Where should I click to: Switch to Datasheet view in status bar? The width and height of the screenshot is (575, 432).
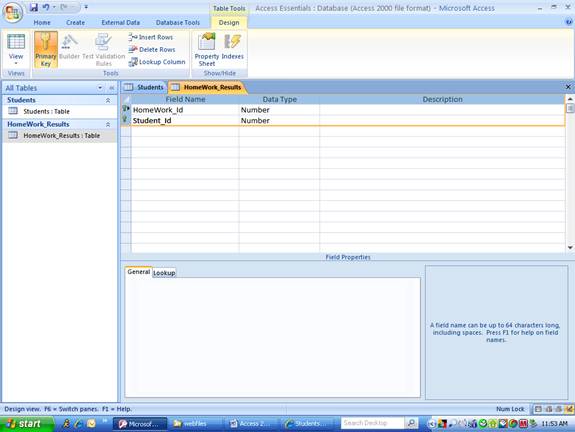[x=538, y=409]
